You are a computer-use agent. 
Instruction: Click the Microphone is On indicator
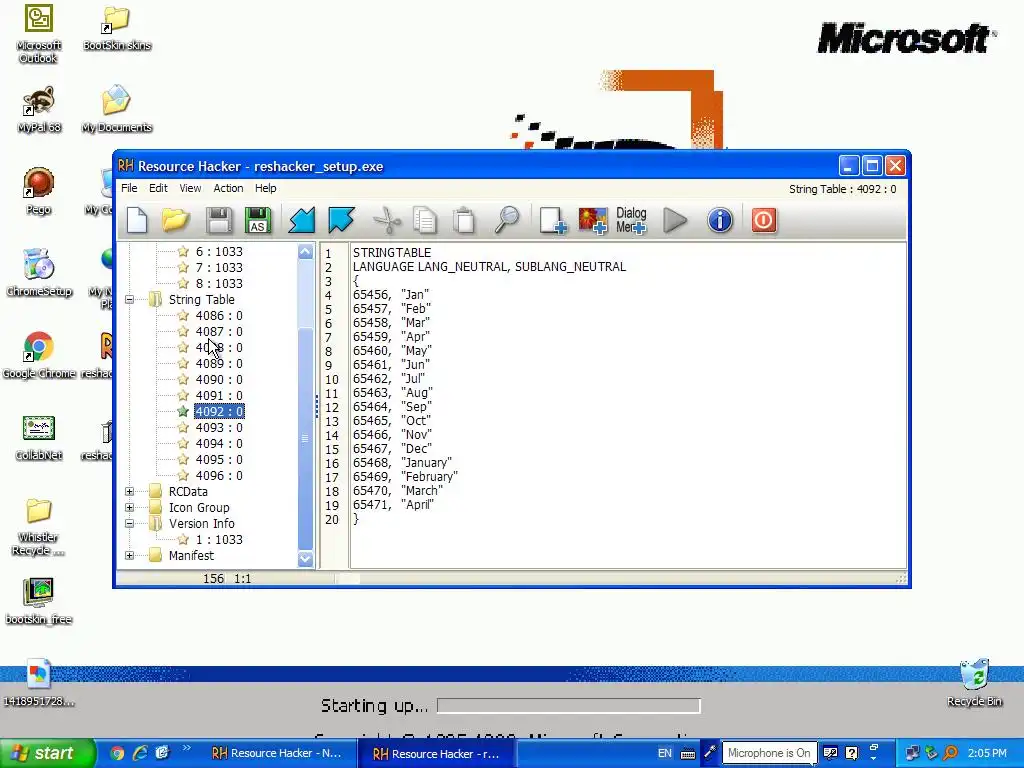(769, 753)
